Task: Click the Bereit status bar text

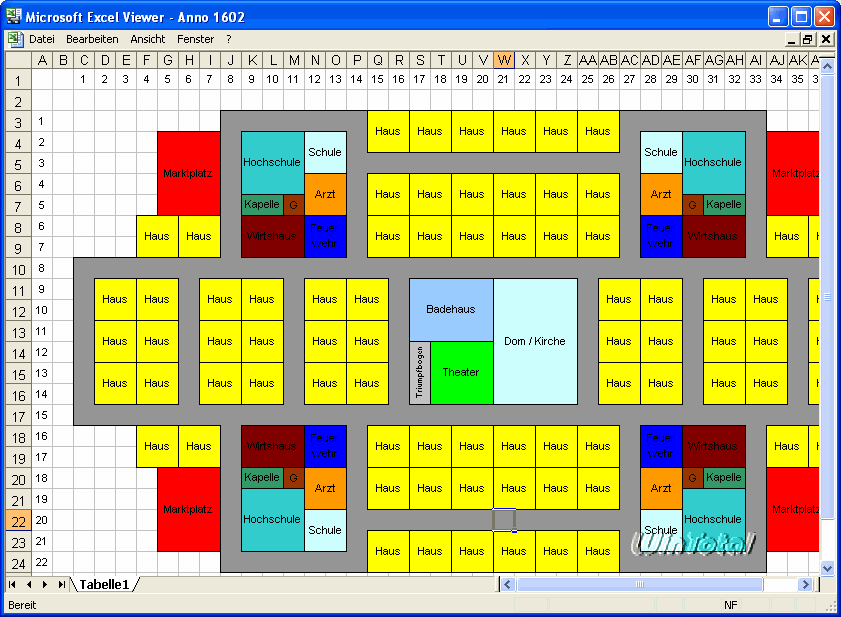Action: coord(22,605)
